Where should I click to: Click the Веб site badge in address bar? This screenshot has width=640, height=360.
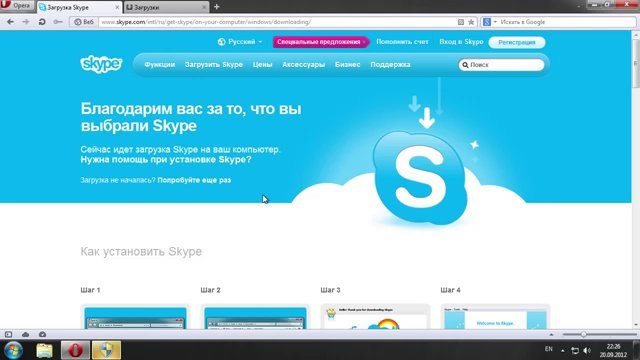84,22
